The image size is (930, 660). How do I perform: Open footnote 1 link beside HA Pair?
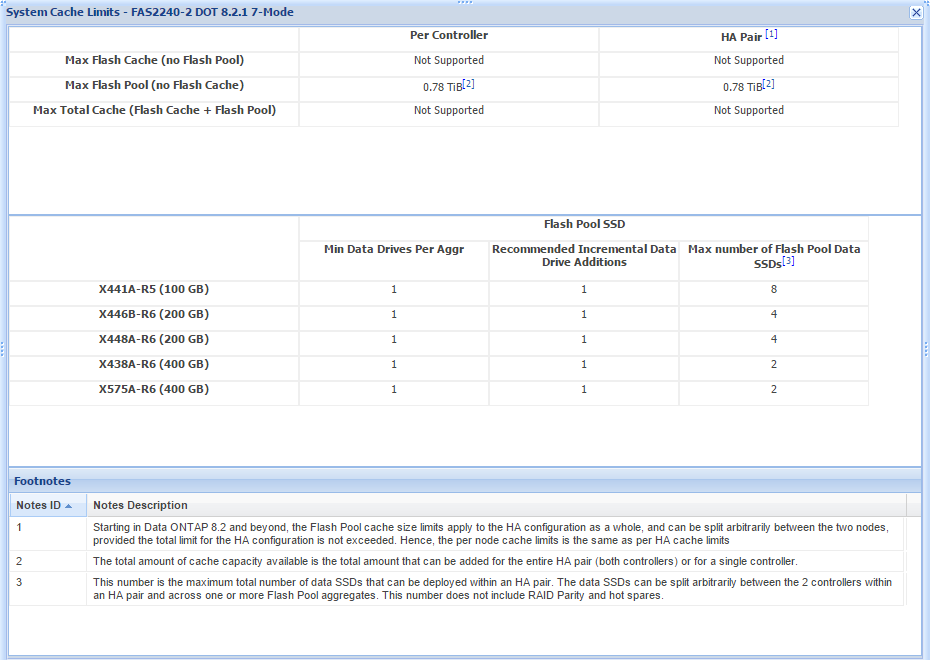point(772,34)
